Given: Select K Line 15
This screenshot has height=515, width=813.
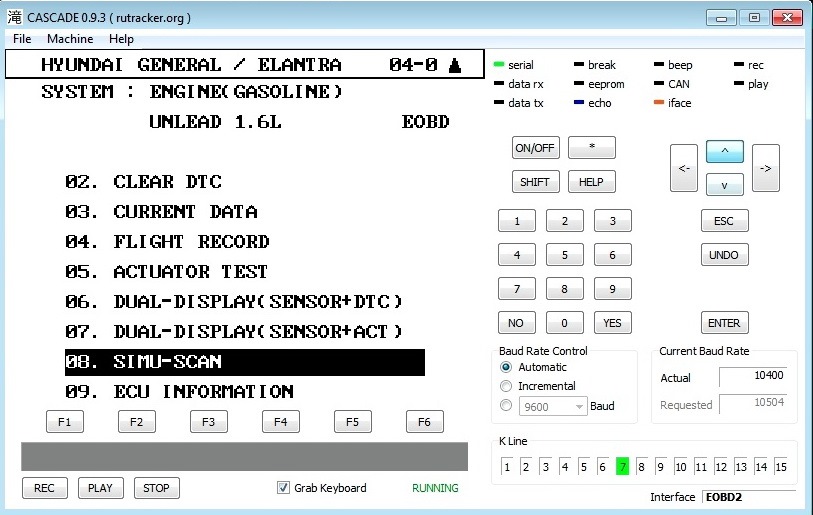Looking at the screenshot, I should point(781,467).
